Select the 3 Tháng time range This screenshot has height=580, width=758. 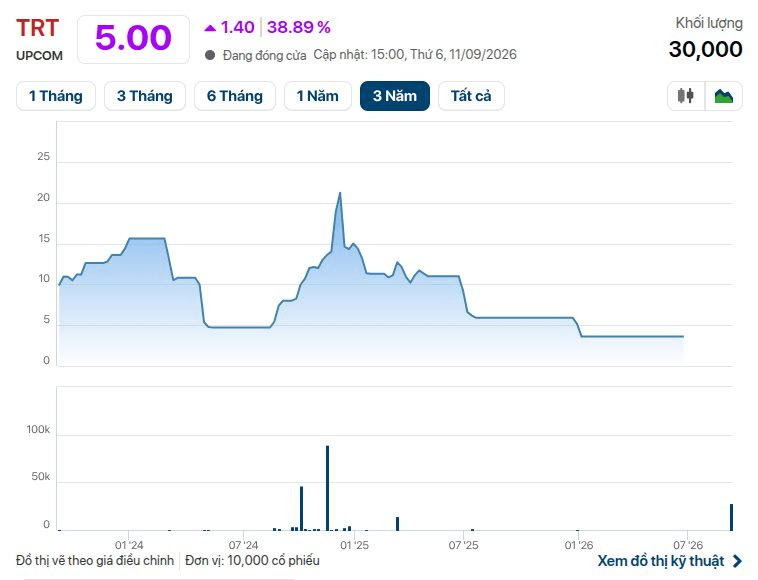[145, 96]
